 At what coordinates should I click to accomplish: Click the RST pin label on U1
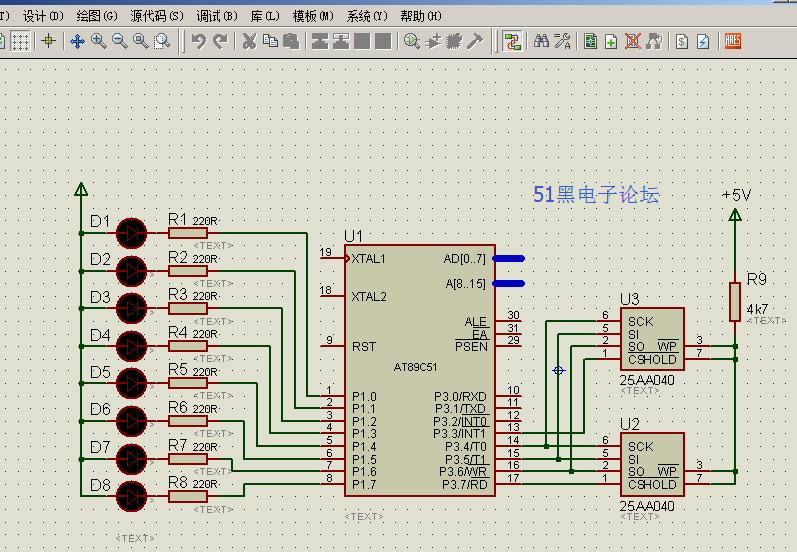coord(364,347)
